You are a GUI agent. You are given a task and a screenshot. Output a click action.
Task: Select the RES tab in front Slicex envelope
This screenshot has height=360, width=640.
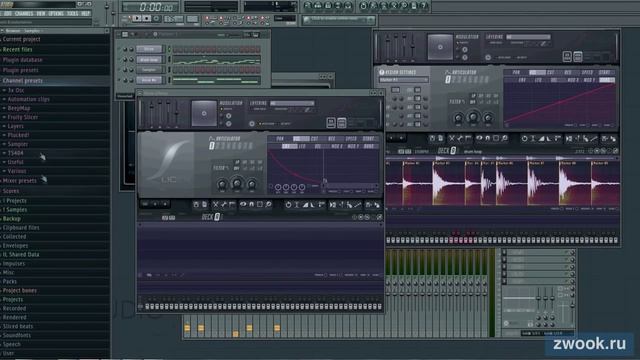click(332, 139)
